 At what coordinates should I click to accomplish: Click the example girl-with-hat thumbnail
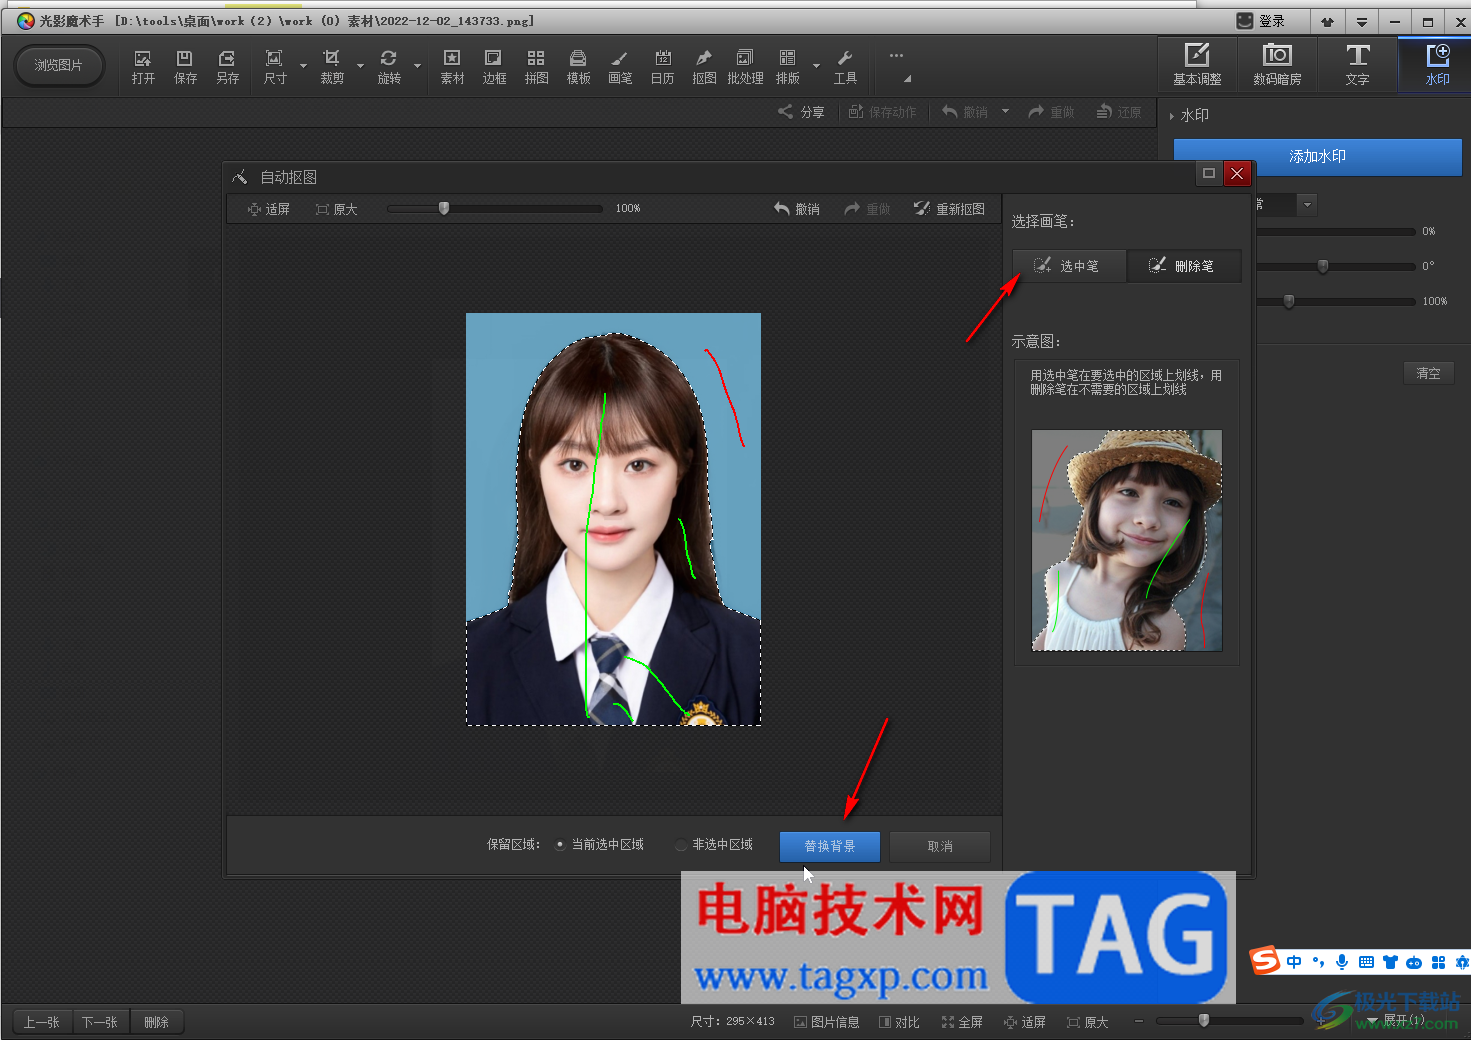(1126, 540)
